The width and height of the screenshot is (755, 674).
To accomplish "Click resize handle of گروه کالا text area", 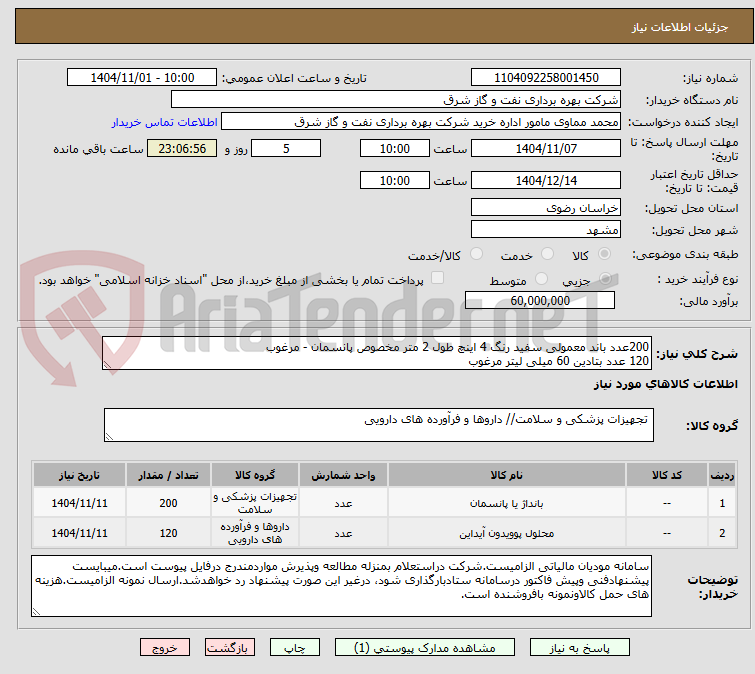I will point(109,437).
